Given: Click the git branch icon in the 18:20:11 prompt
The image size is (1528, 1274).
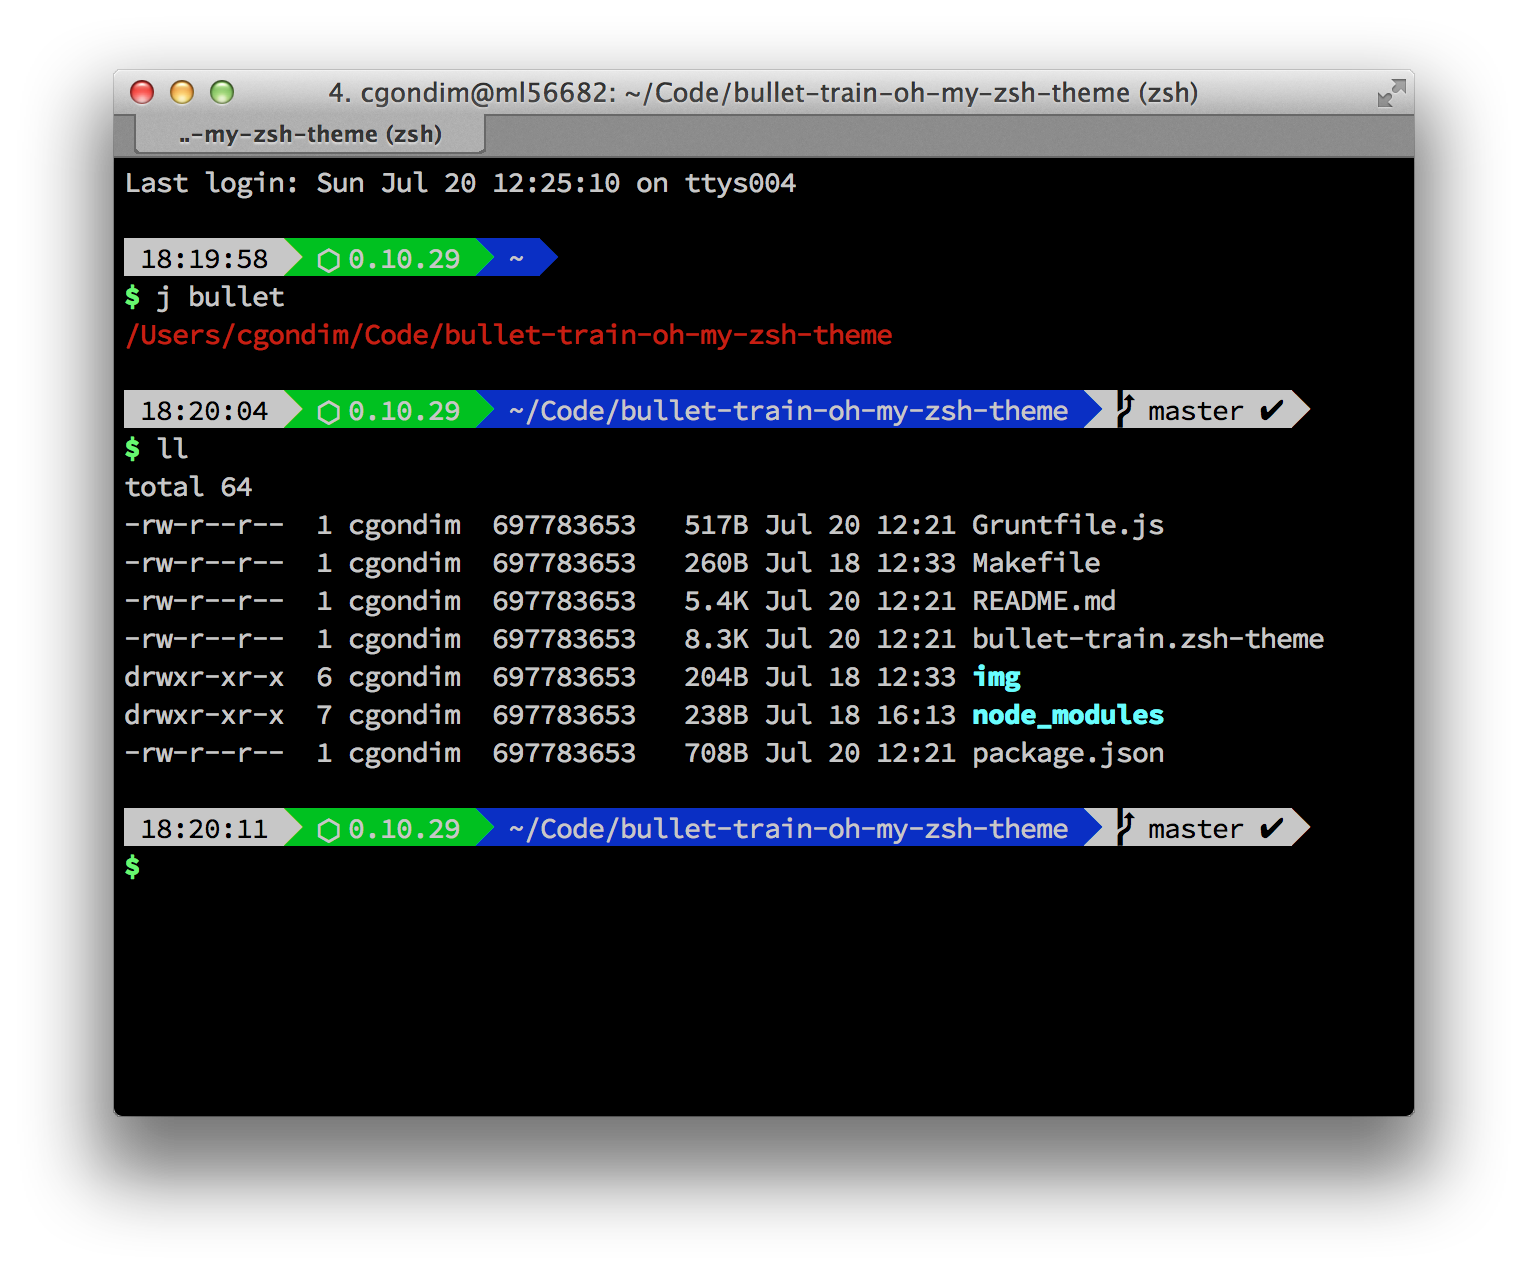Looking at the screenshot, I should (x=1126, y=827).
